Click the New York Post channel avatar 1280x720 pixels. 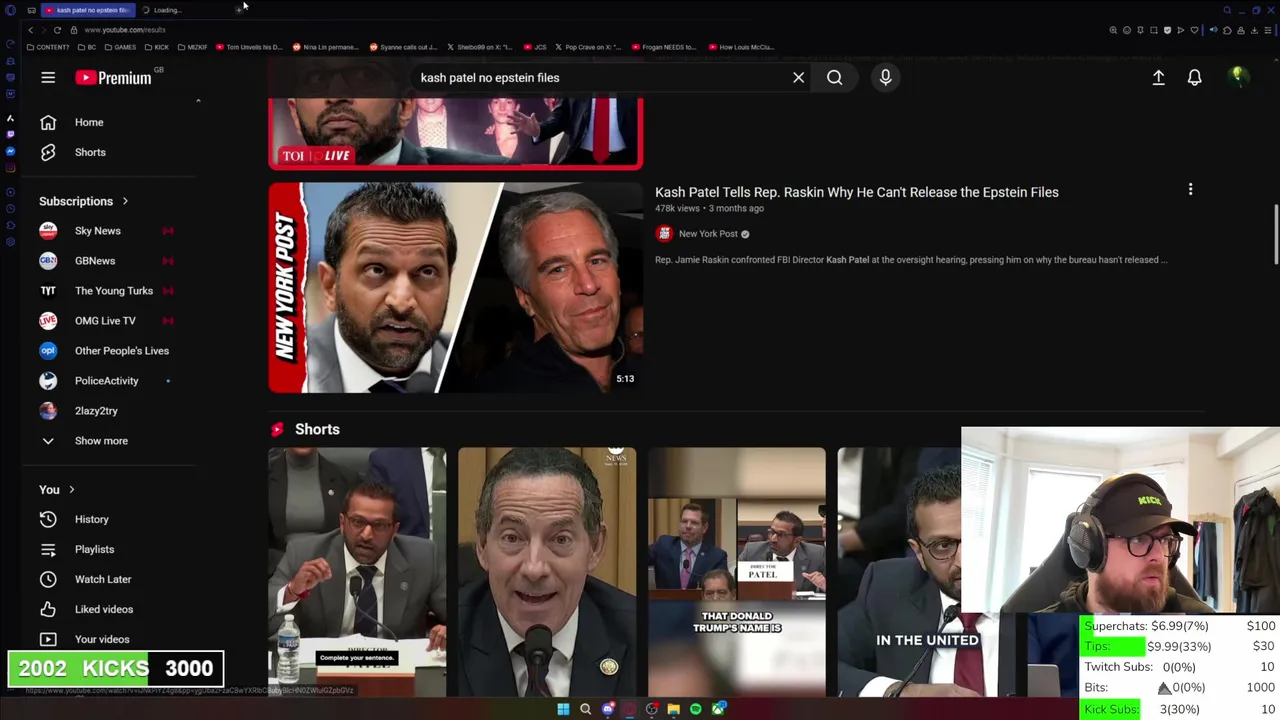[x=664, y=234]
